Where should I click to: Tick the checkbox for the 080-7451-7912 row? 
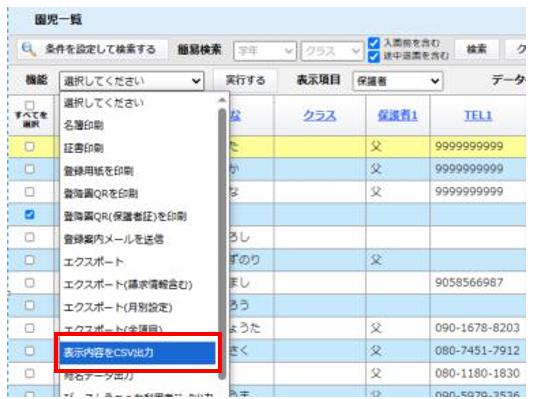[30, 351]
